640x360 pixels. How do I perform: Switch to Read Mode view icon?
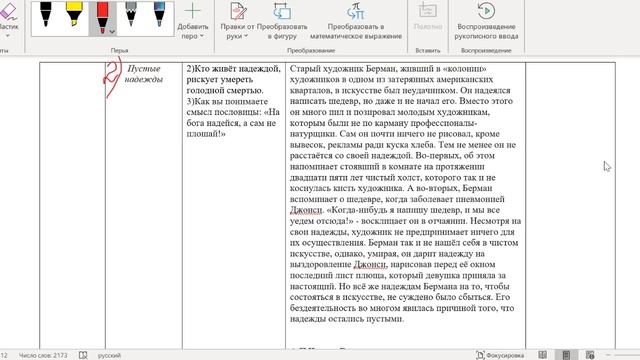542,355
